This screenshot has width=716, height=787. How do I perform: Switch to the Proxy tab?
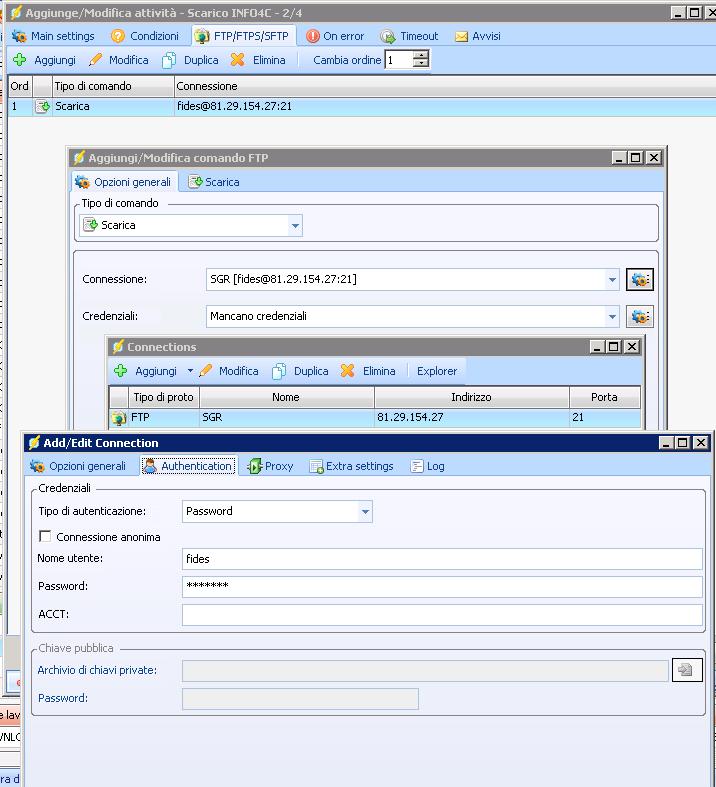tap(270, 466)
